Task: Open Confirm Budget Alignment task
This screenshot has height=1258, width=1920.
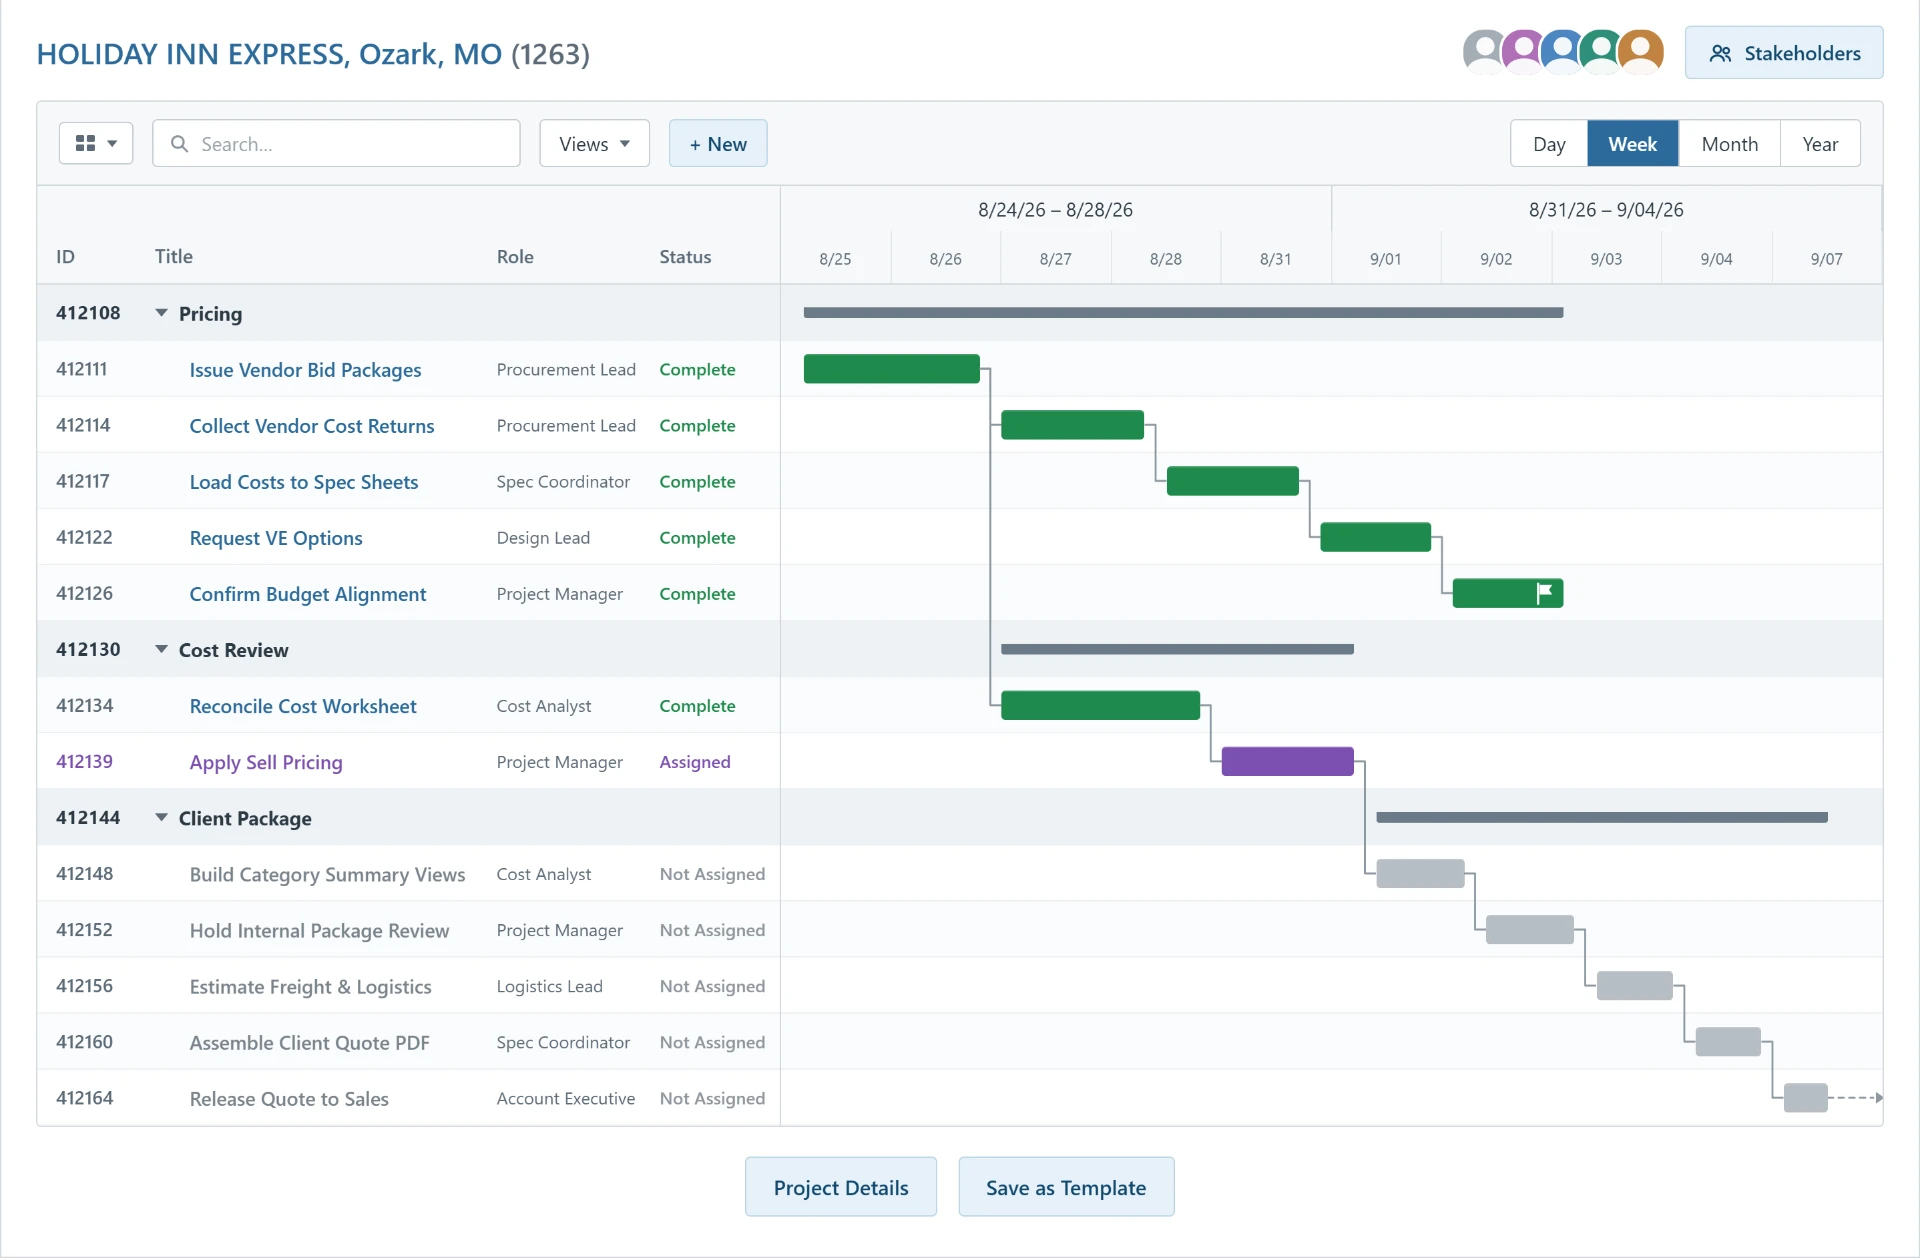Action: pyautogui.click(x=308, y=593)
